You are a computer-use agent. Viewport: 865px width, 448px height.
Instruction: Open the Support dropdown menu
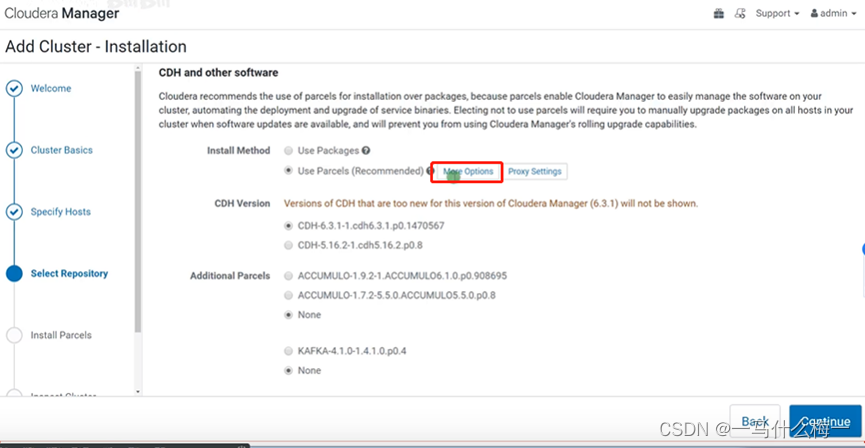point(777,14)
